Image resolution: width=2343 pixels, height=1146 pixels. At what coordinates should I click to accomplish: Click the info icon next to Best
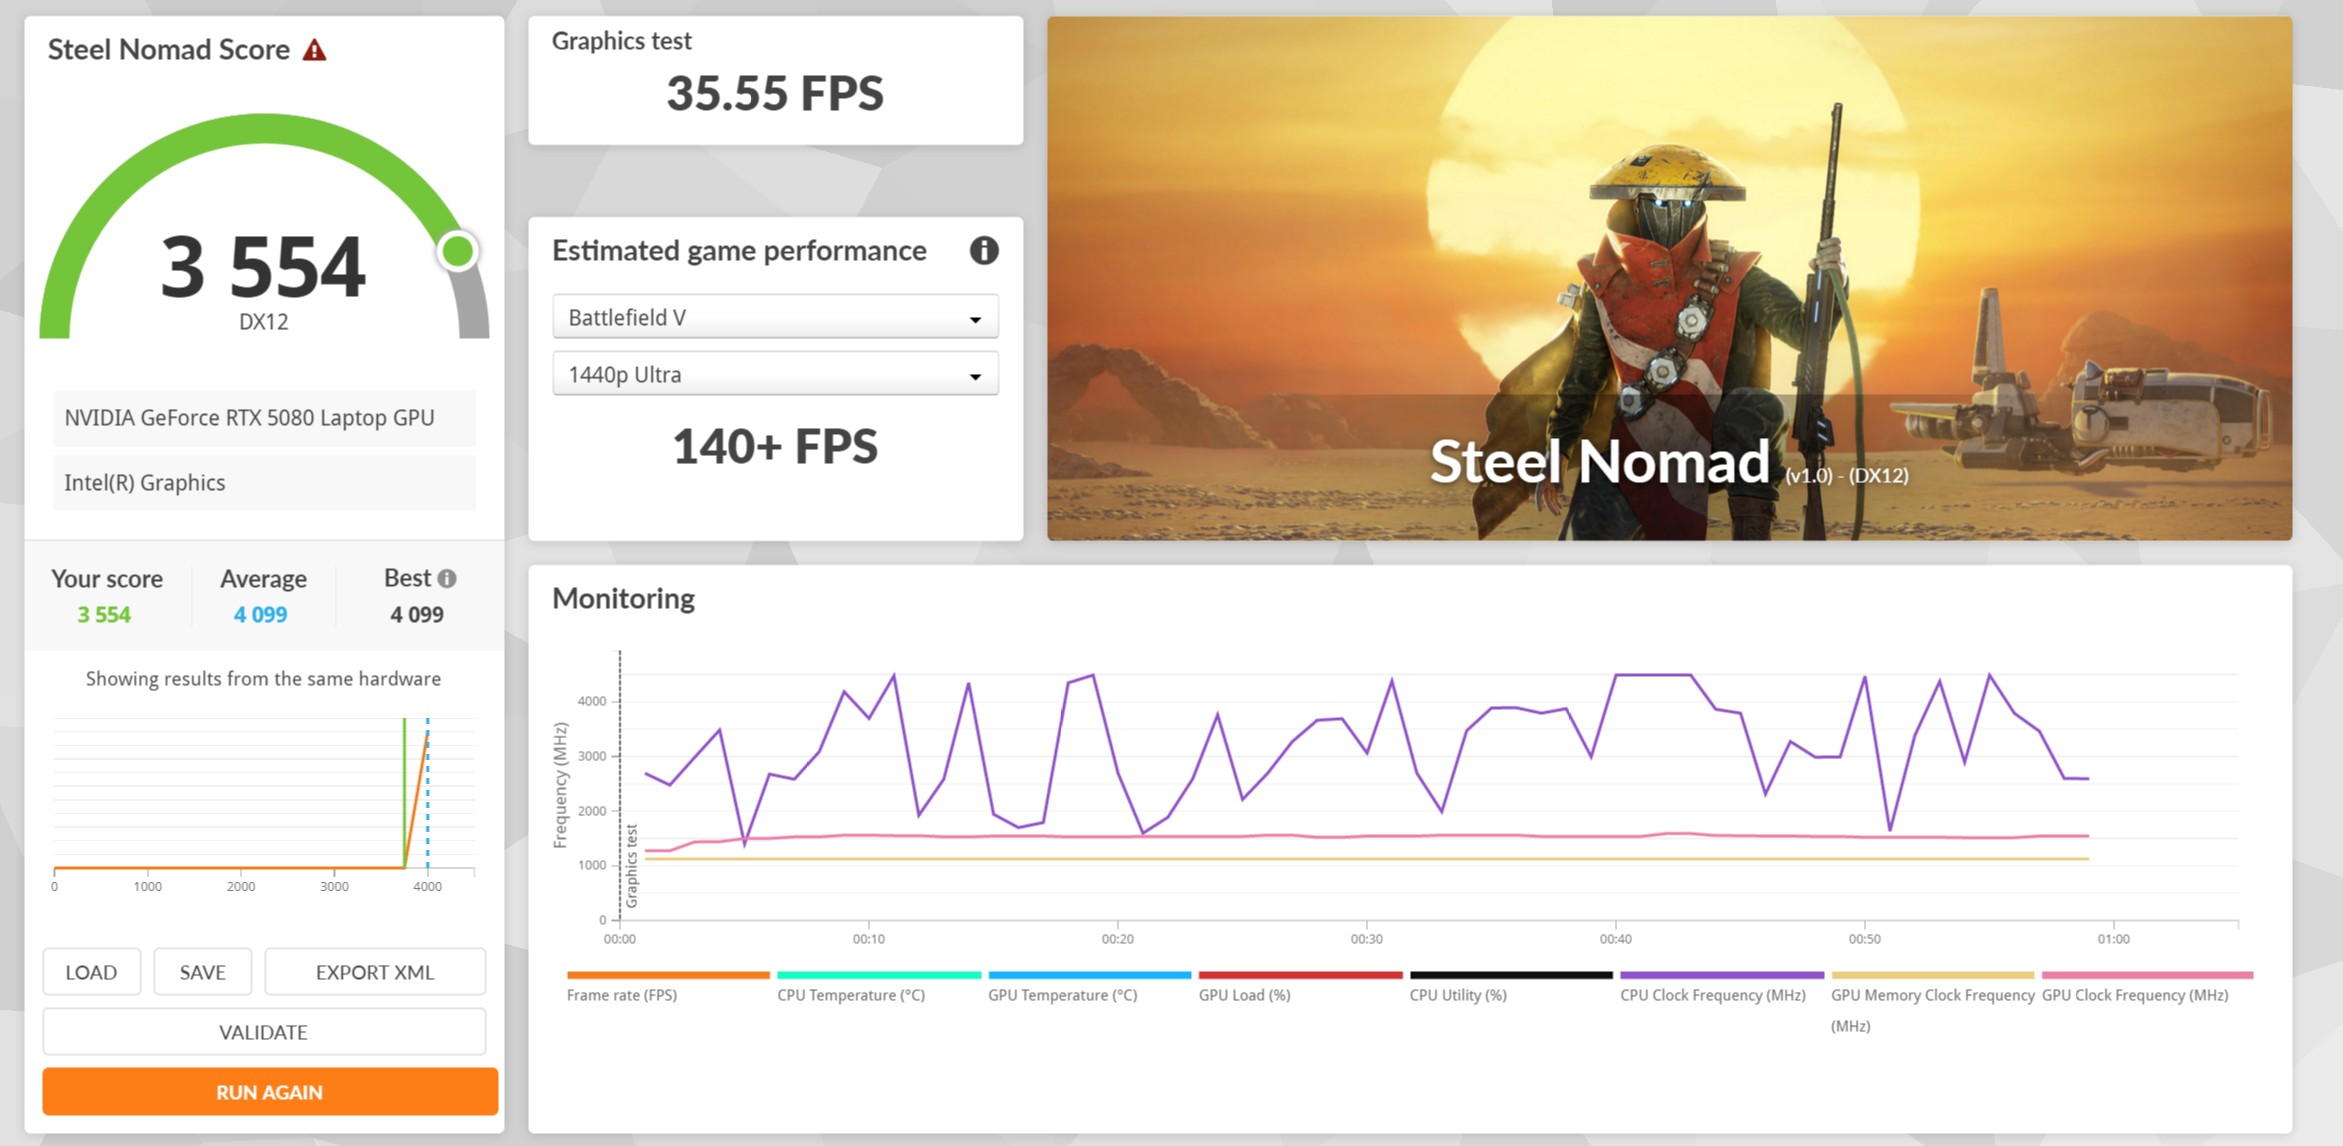pyautogui.click(x=447, y=578)
